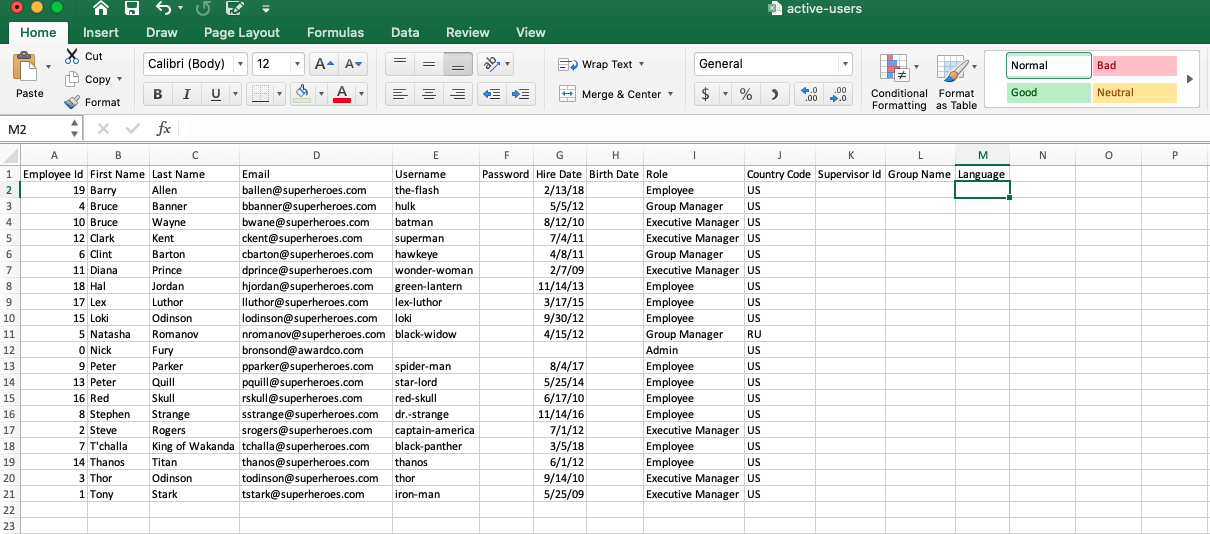Click the Cut scissors icon
This screenshot has width=1210, height=534.
[x=73, y=56]
